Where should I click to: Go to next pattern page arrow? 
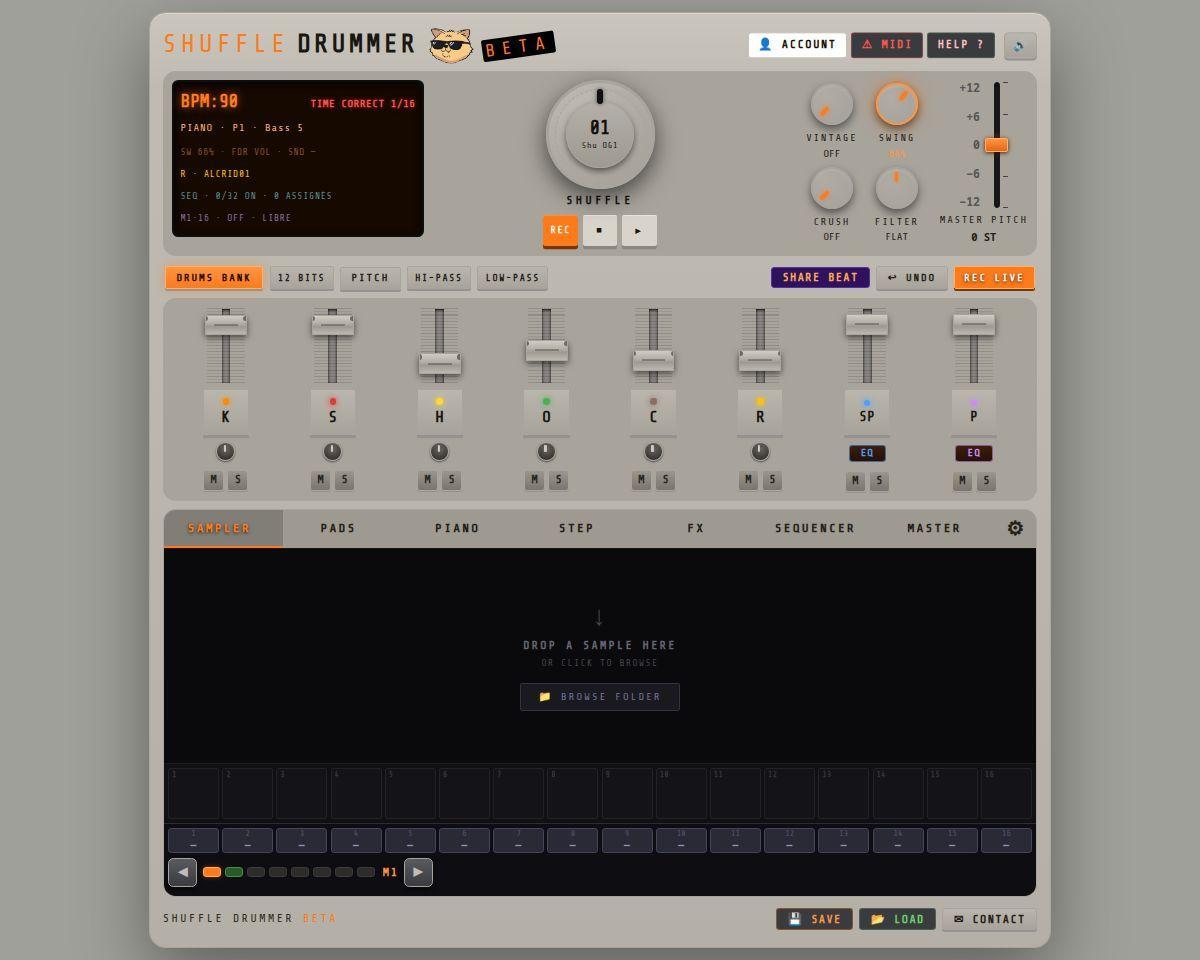418,872
